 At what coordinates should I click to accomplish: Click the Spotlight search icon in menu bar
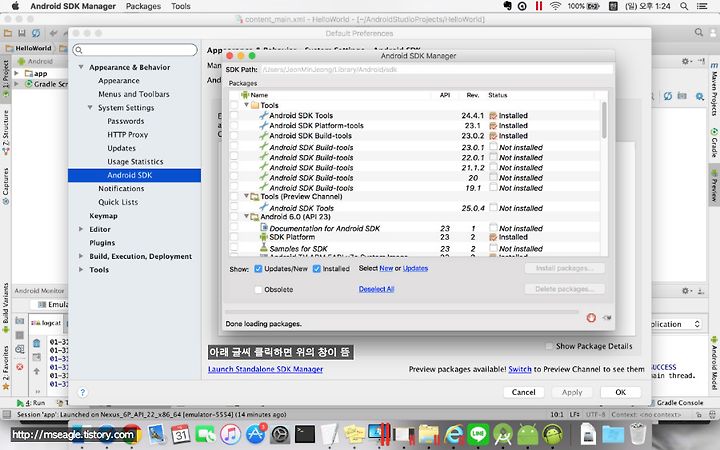(684, 6)
